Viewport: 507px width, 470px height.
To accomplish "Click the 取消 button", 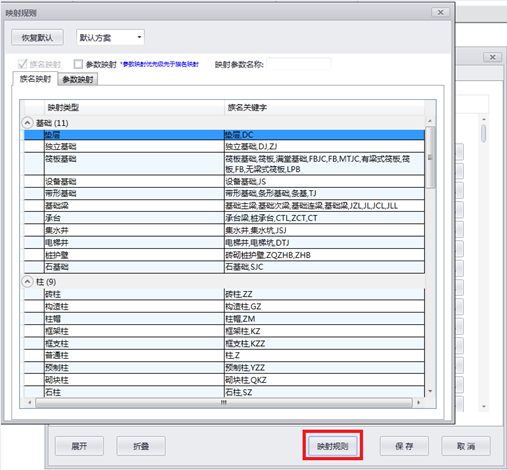I will [466, 446].
